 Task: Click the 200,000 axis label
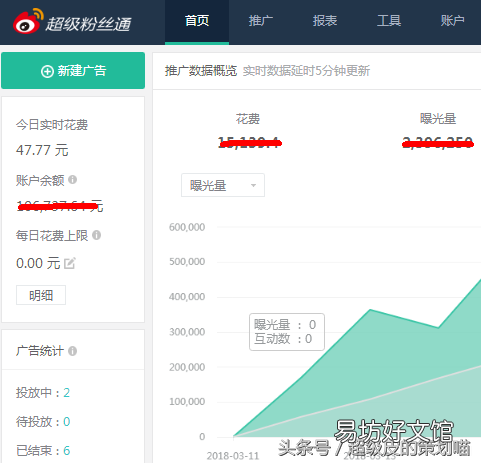coord(187,367)
